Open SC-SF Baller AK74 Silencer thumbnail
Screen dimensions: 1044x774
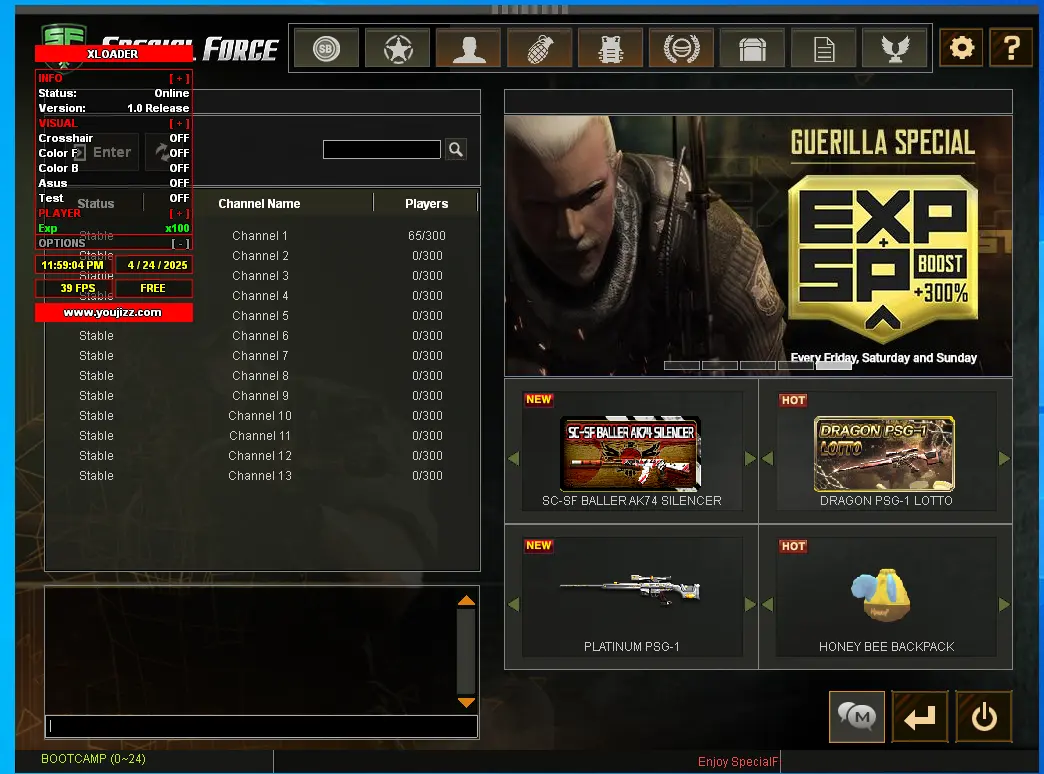click(x=631, y=454)
